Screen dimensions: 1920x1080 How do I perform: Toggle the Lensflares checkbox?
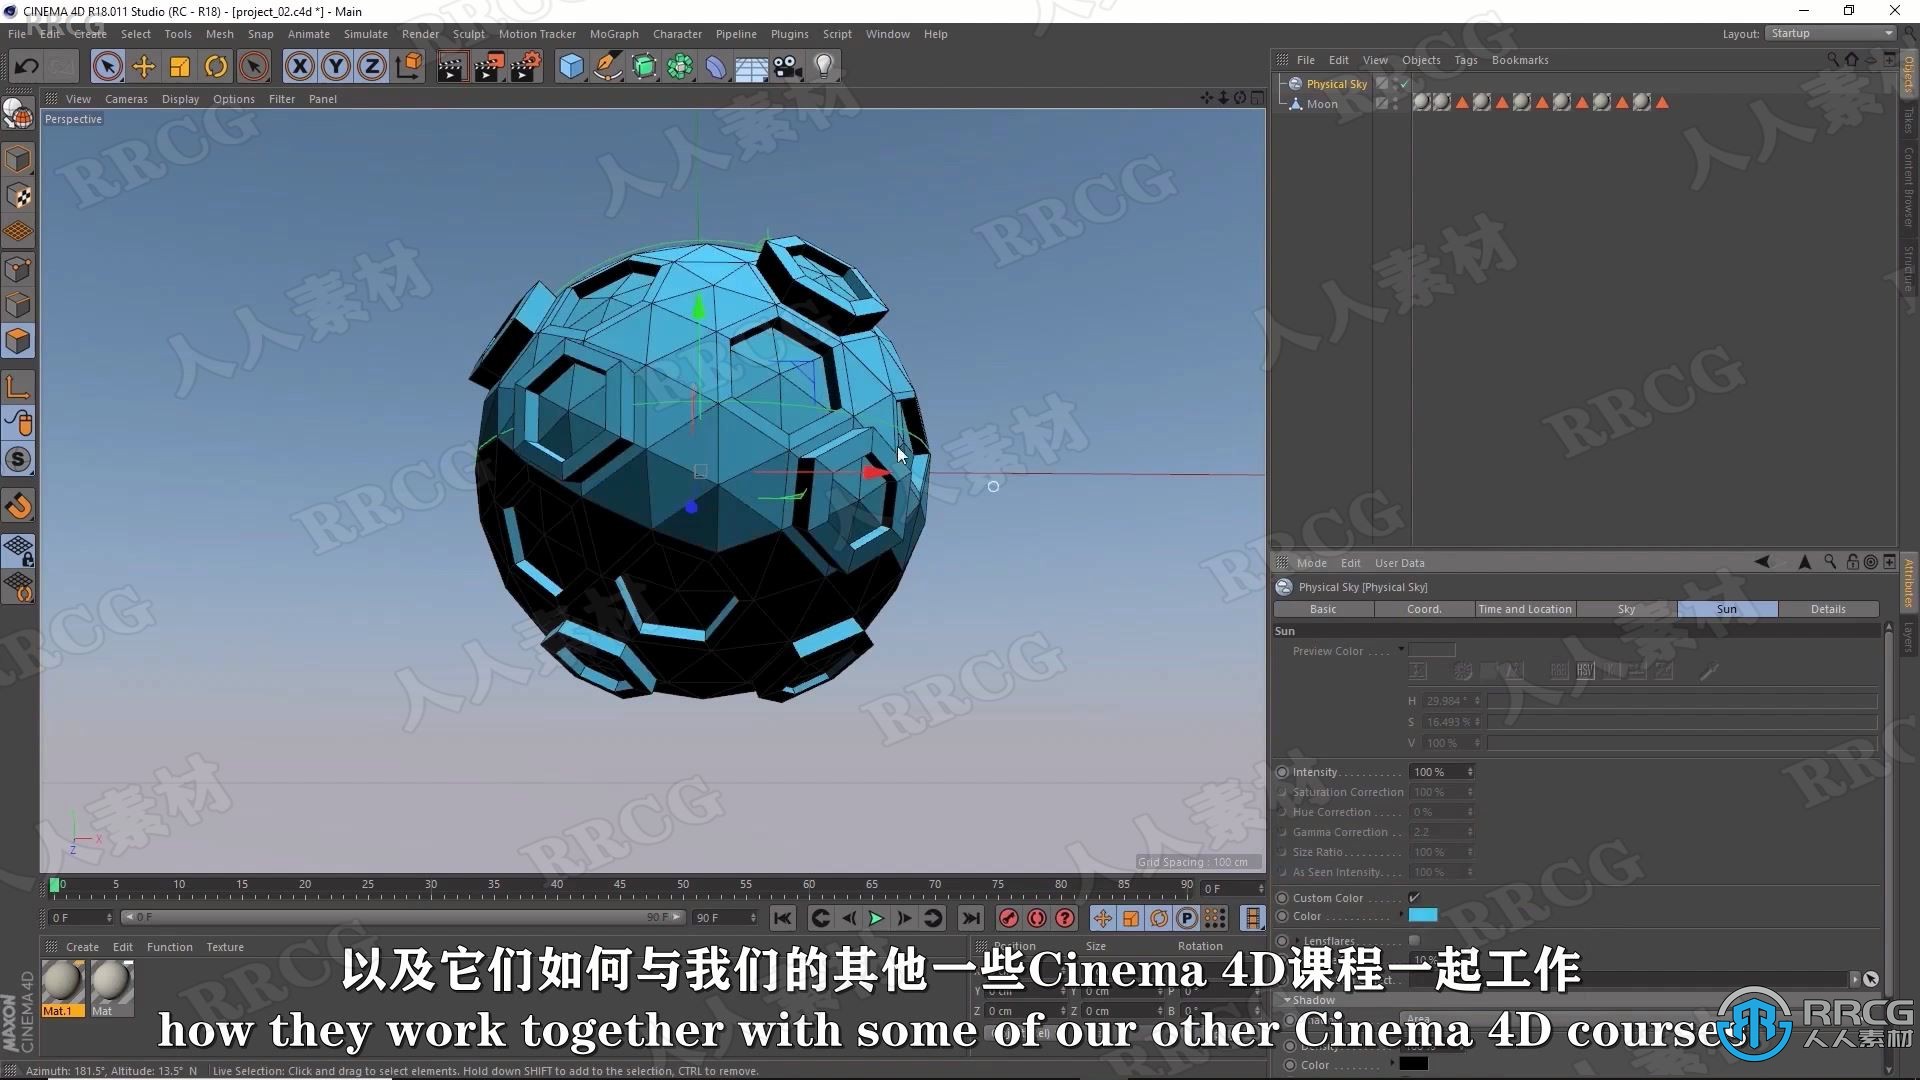[1414, 940]
